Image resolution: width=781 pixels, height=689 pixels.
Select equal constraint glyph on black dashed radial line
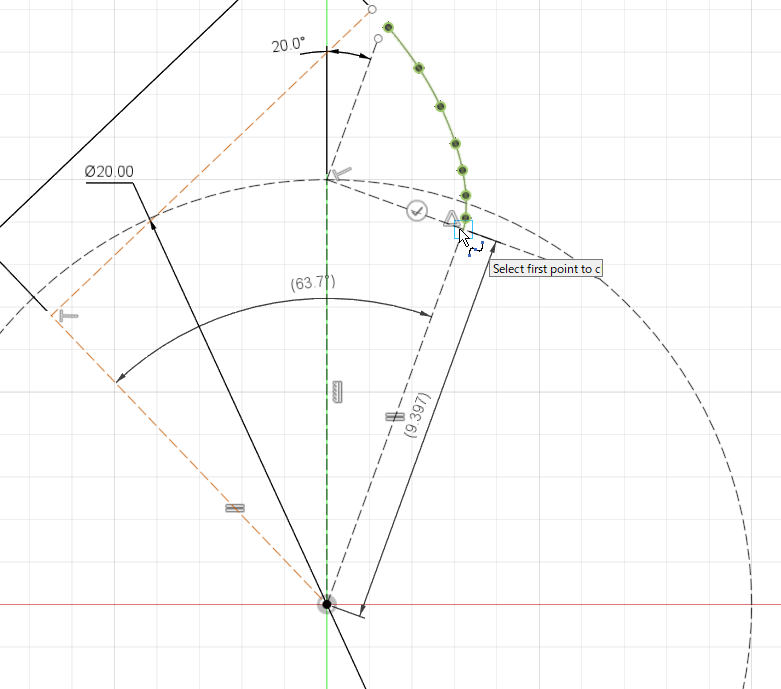[x=395, y=416]
